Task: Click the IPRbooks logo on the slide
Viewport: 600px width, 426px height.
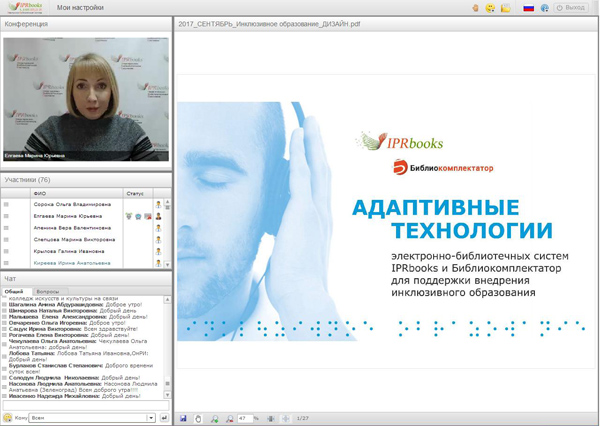Action: (x=399, y=141)
